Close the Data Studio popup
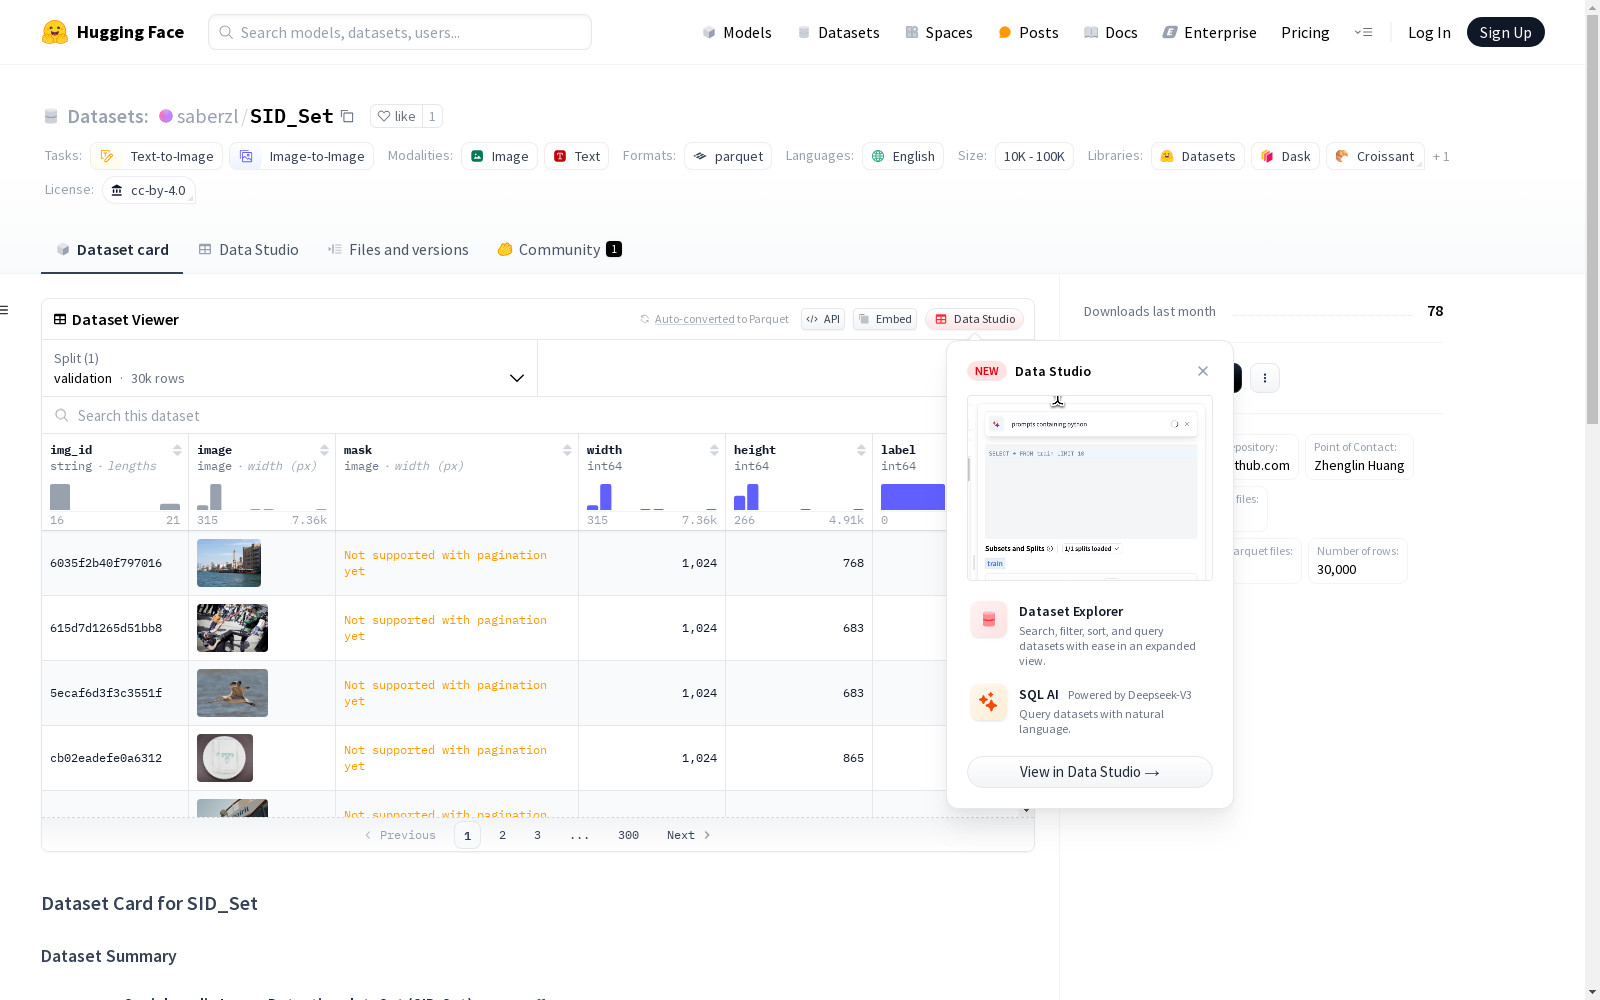This screenshot has height=1000, width=1600. point(1203,371)
